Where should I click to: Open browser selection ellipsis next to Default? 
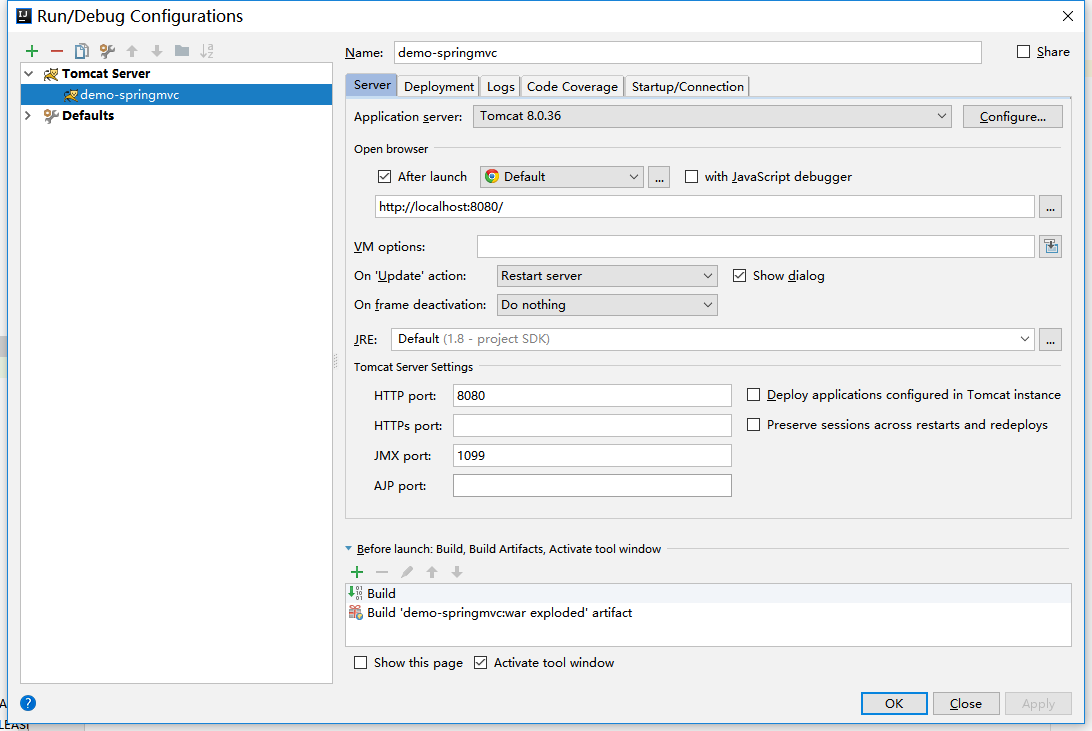pos(659,177)
